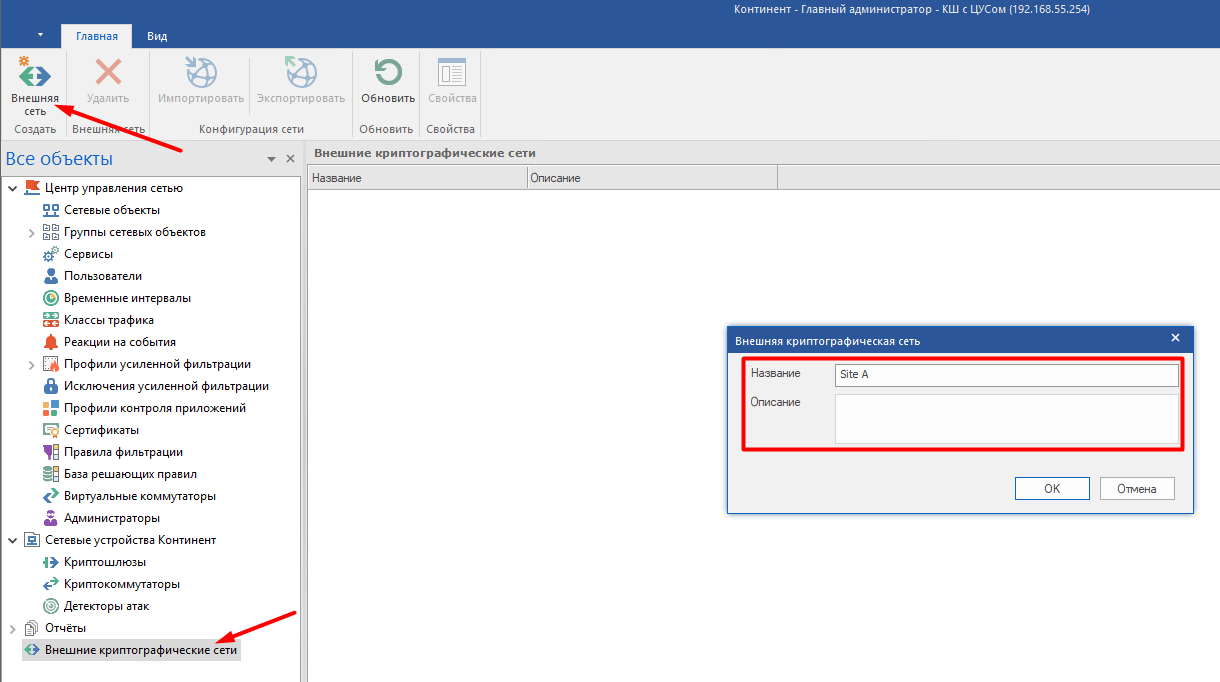
Task: Select the Группы сетевых объектов icon
Action: click(51, 232)
